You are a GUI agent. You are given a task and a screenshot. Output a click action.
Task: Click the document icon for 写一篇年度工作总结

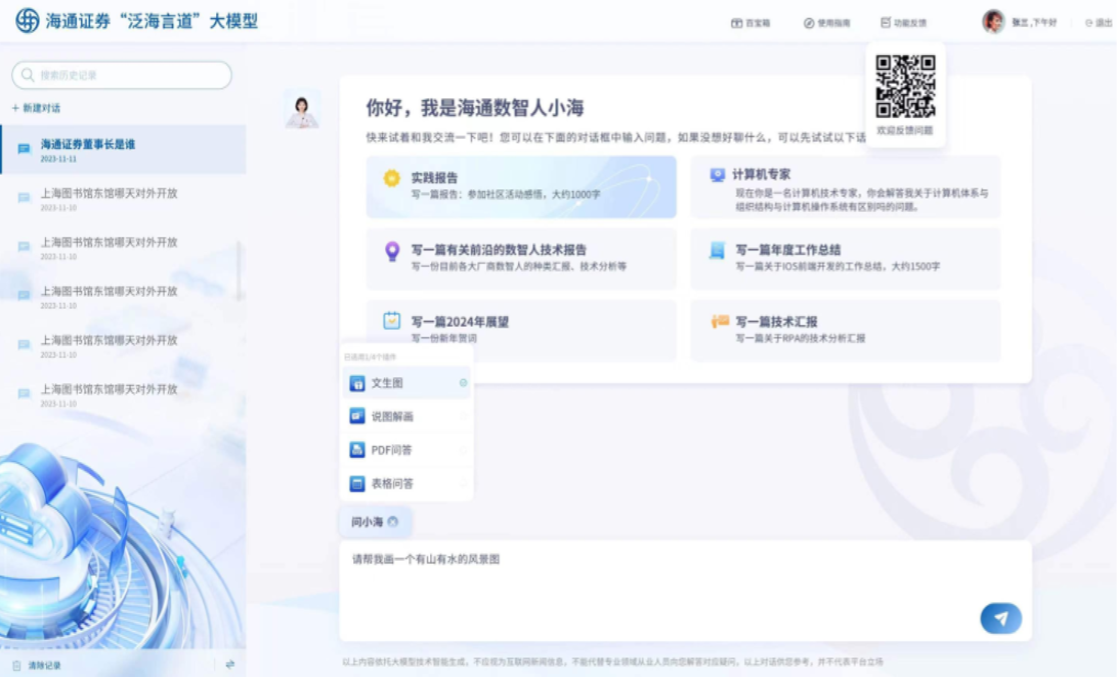[x=717, y=250]
